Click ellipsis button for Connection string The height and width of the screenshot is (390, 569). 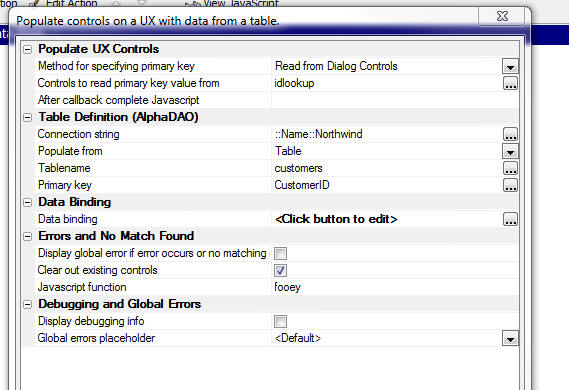510,134
